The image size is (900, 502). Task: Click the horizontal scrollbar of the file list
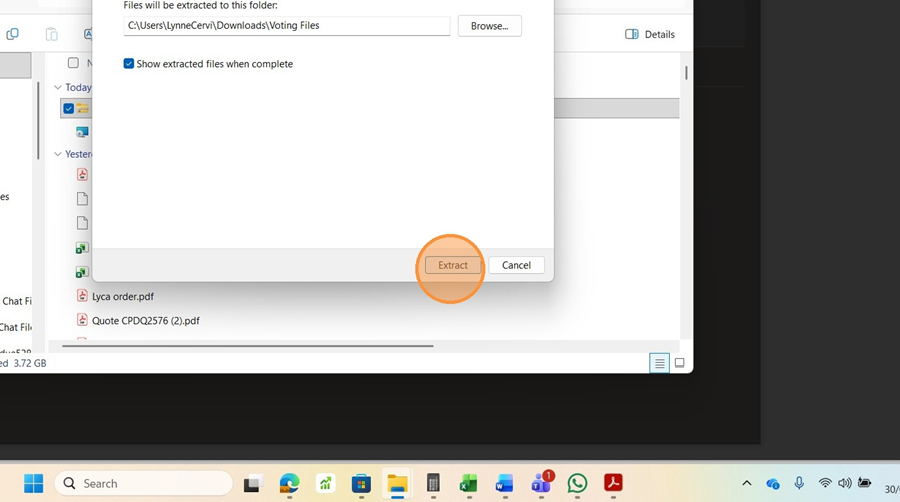247,346
